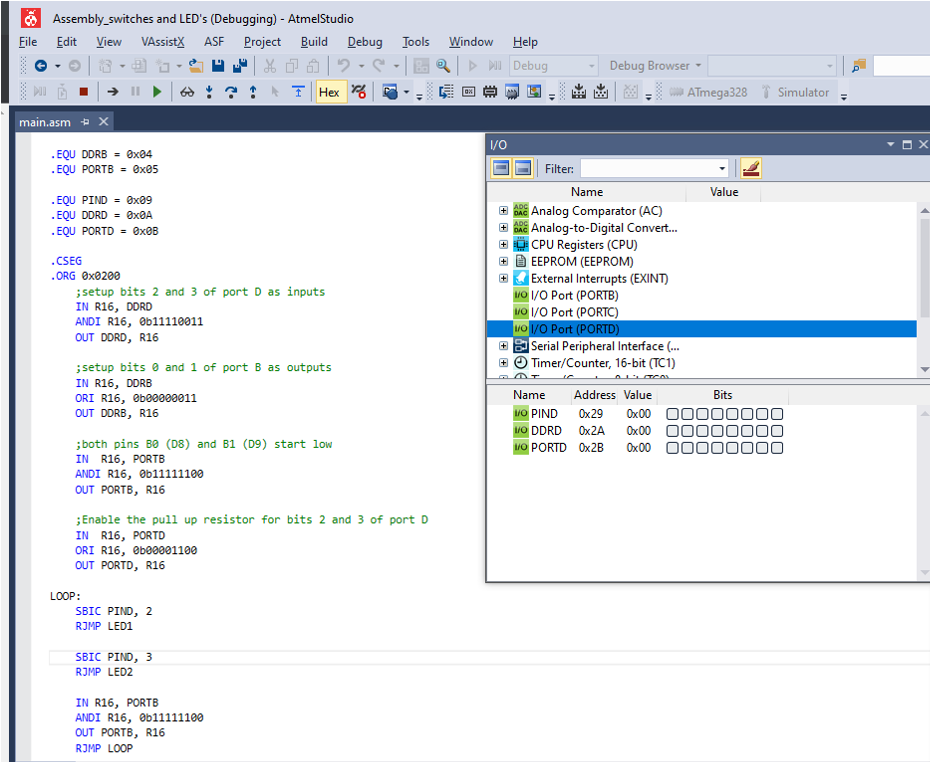Toggle Hex display format
930x762 pixels.
(x=329, y=91)
